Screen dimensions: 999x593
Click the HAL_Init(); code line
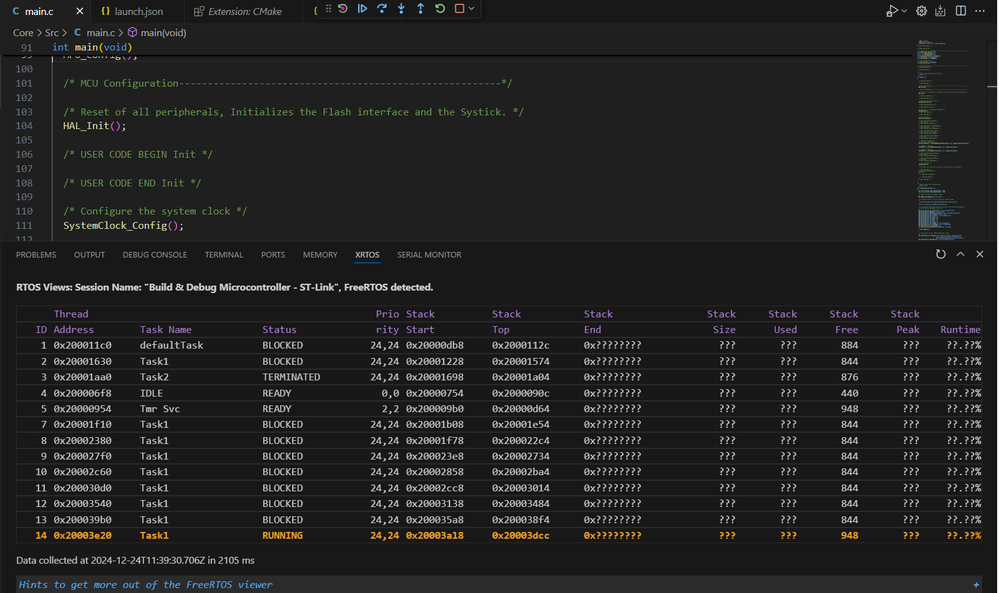click(94, 126)
